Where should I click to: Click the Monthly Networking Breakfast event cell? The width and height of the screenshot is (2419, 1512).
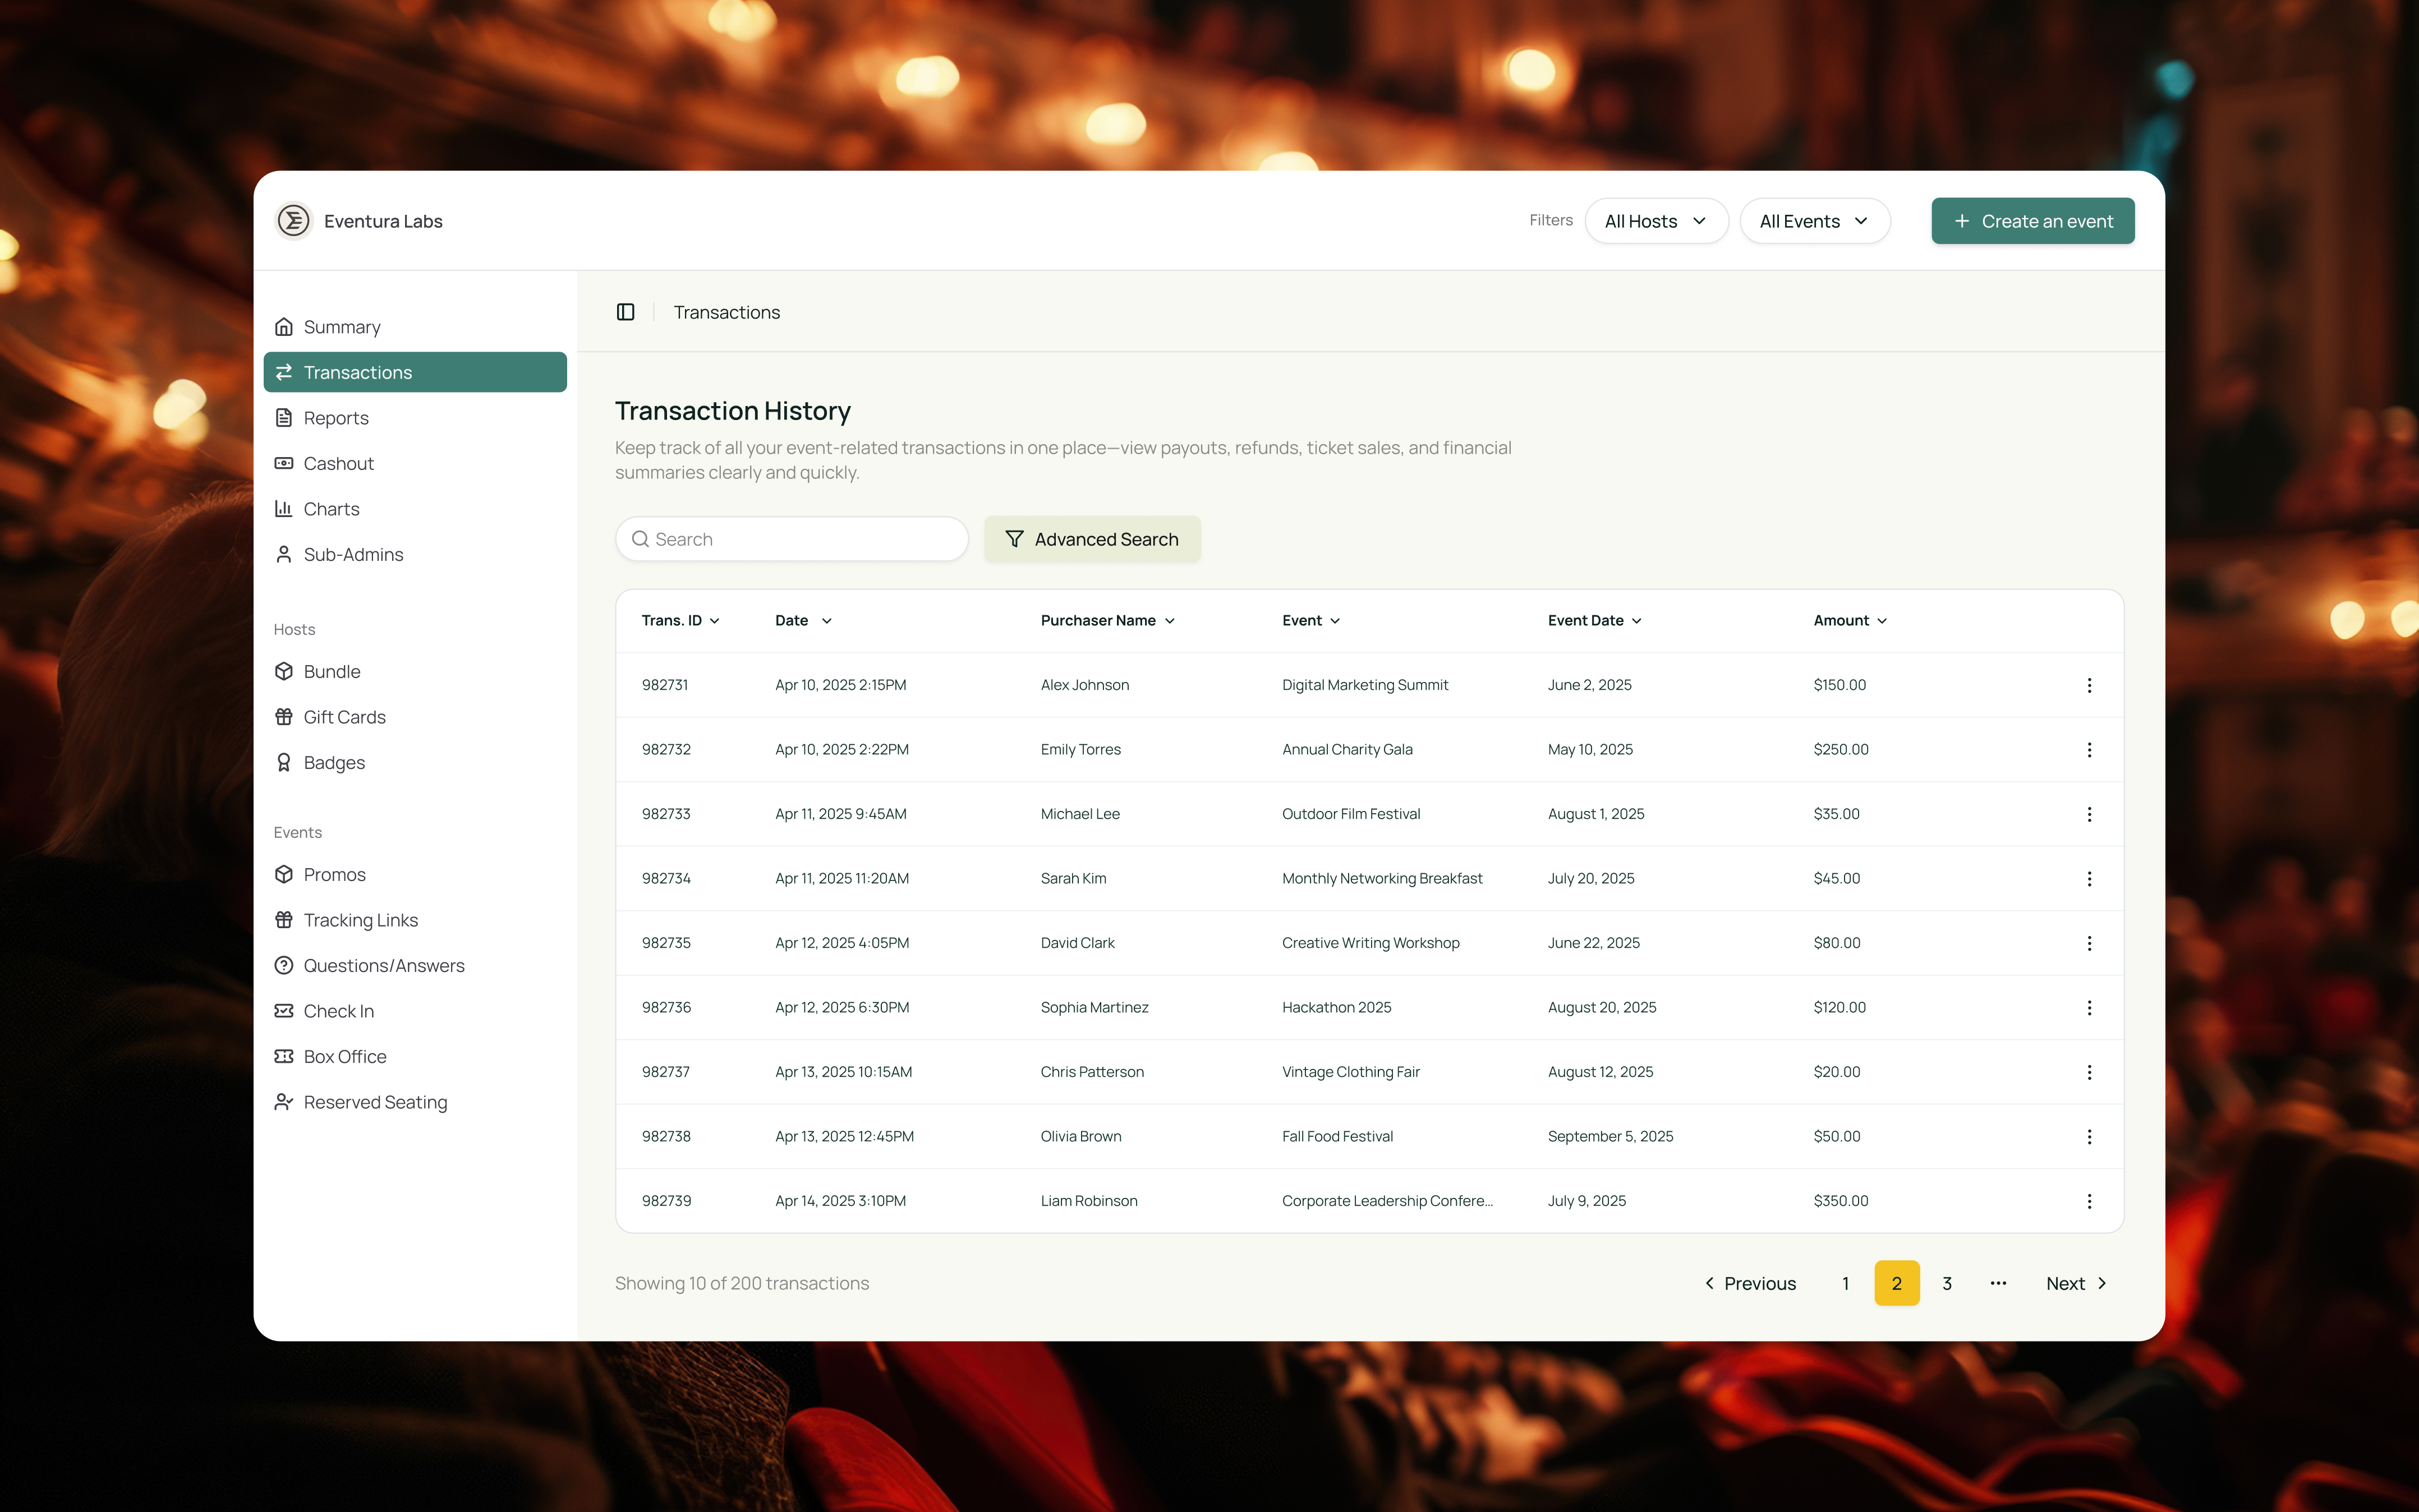tap(1382, 878)
